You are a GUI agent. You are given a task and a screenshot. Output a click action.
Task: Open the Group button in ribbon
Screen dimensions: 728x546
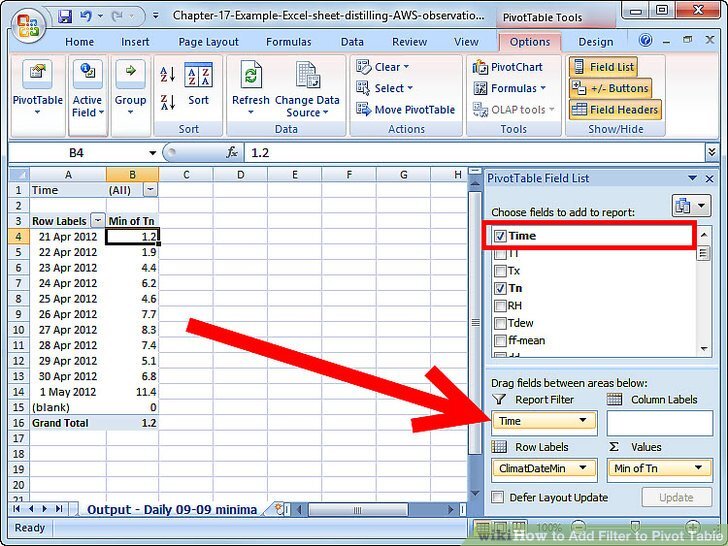pyautogui.click(x=130, y=95)
